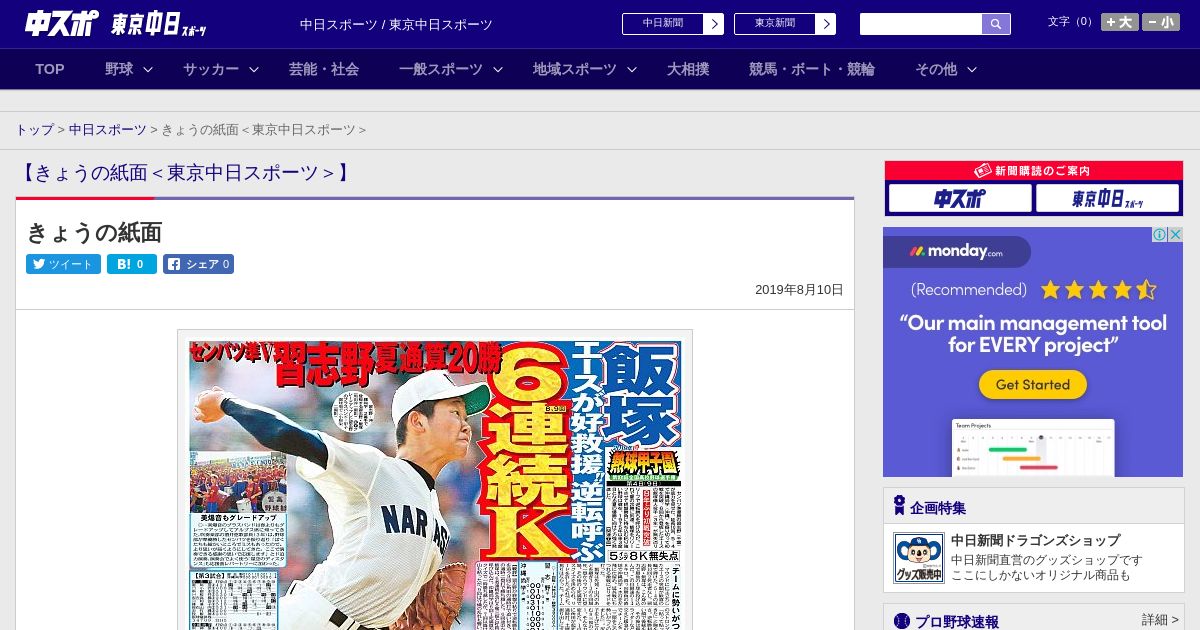Click the きょうの紙面 heading
1200x630 pixels.
94,232
